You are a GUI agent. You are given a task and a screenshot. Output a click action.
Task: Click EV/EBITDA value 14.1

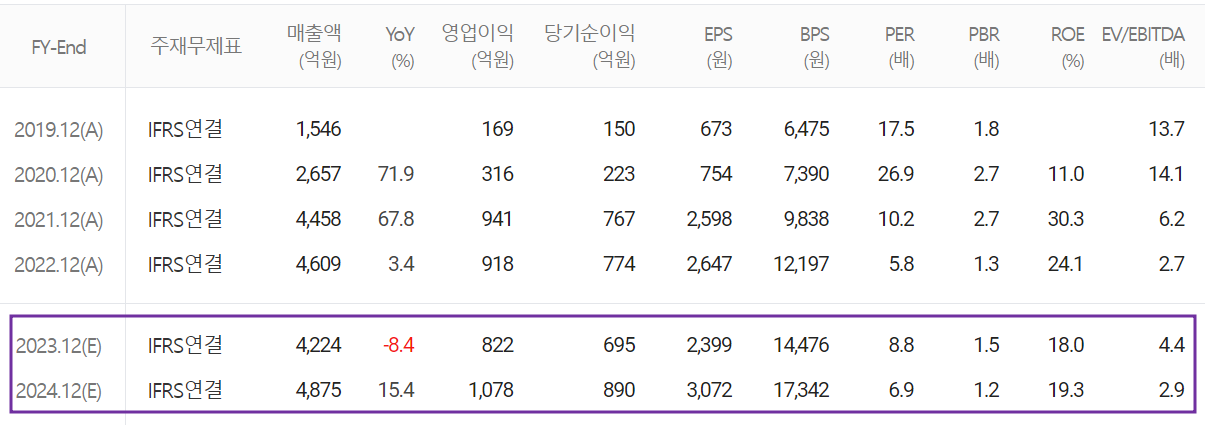coord(1167,174)
